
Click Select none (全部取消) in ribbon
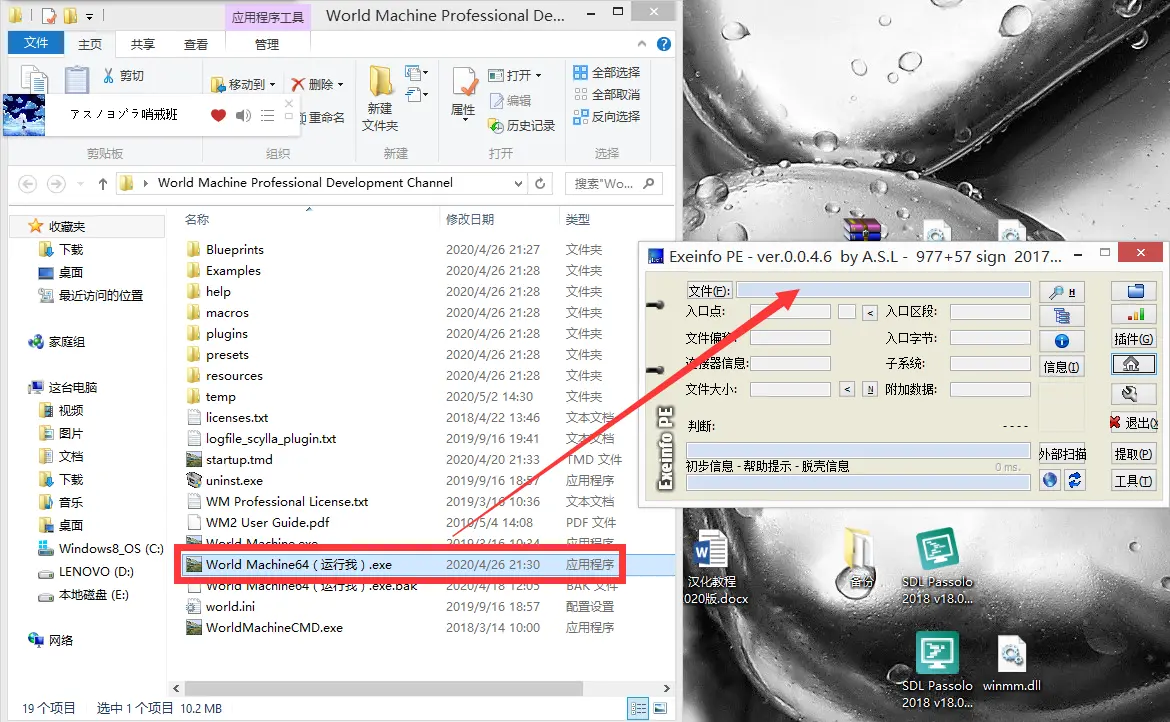[x=607, y=95]
